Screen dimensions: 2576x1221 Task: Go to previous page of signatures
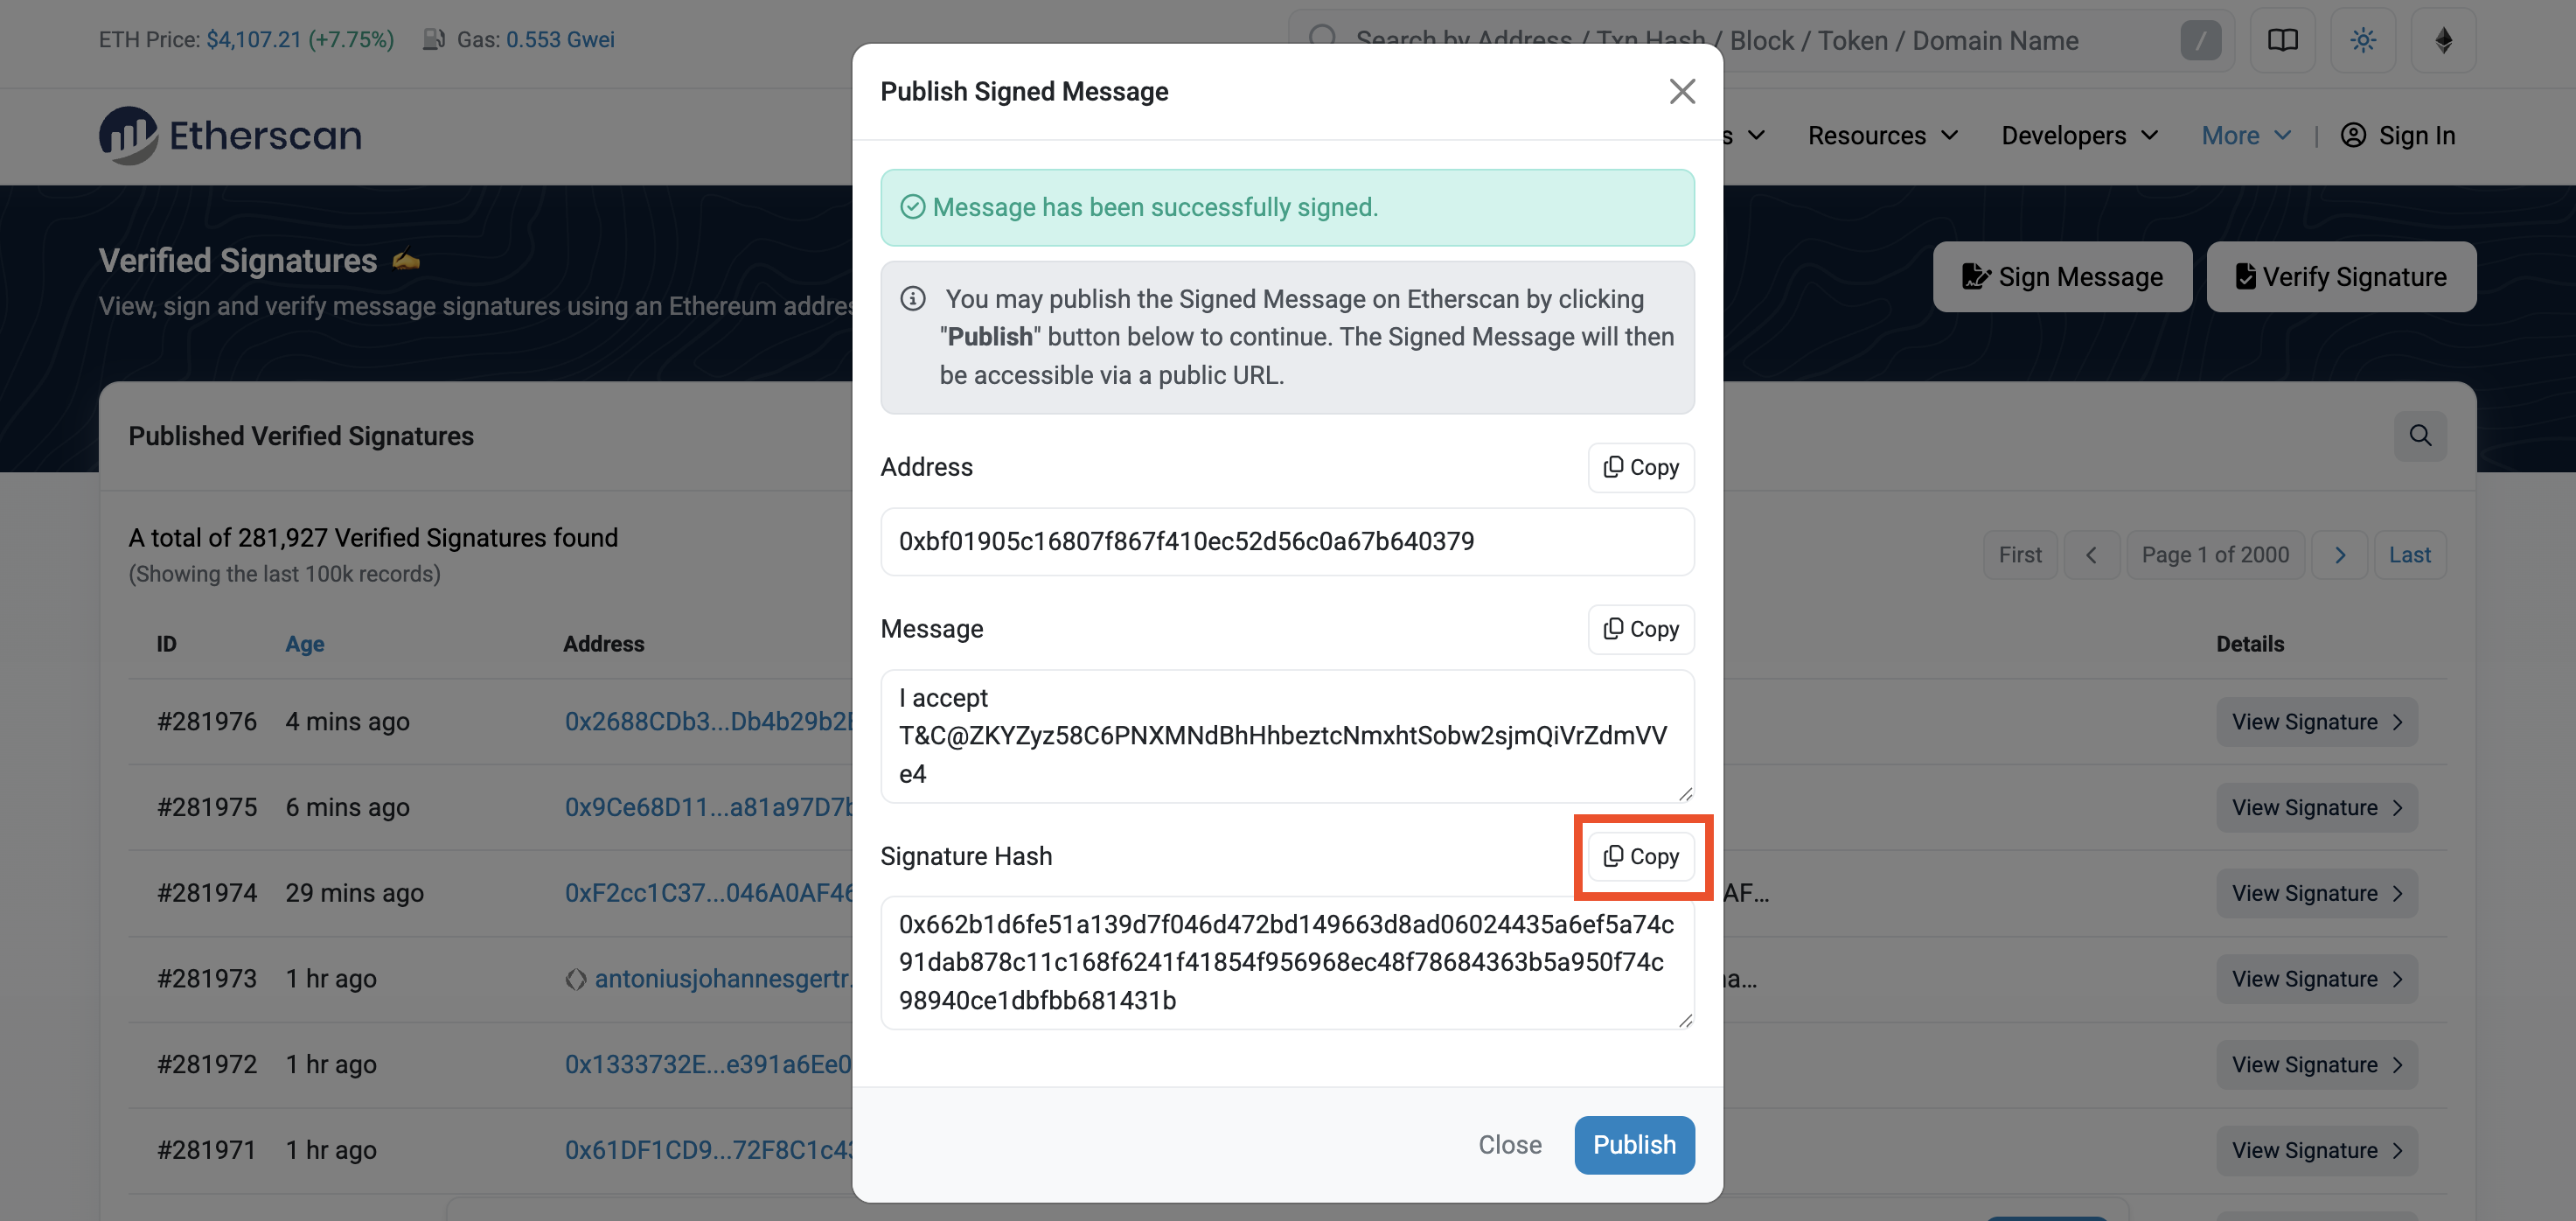tap(2090, 555)
